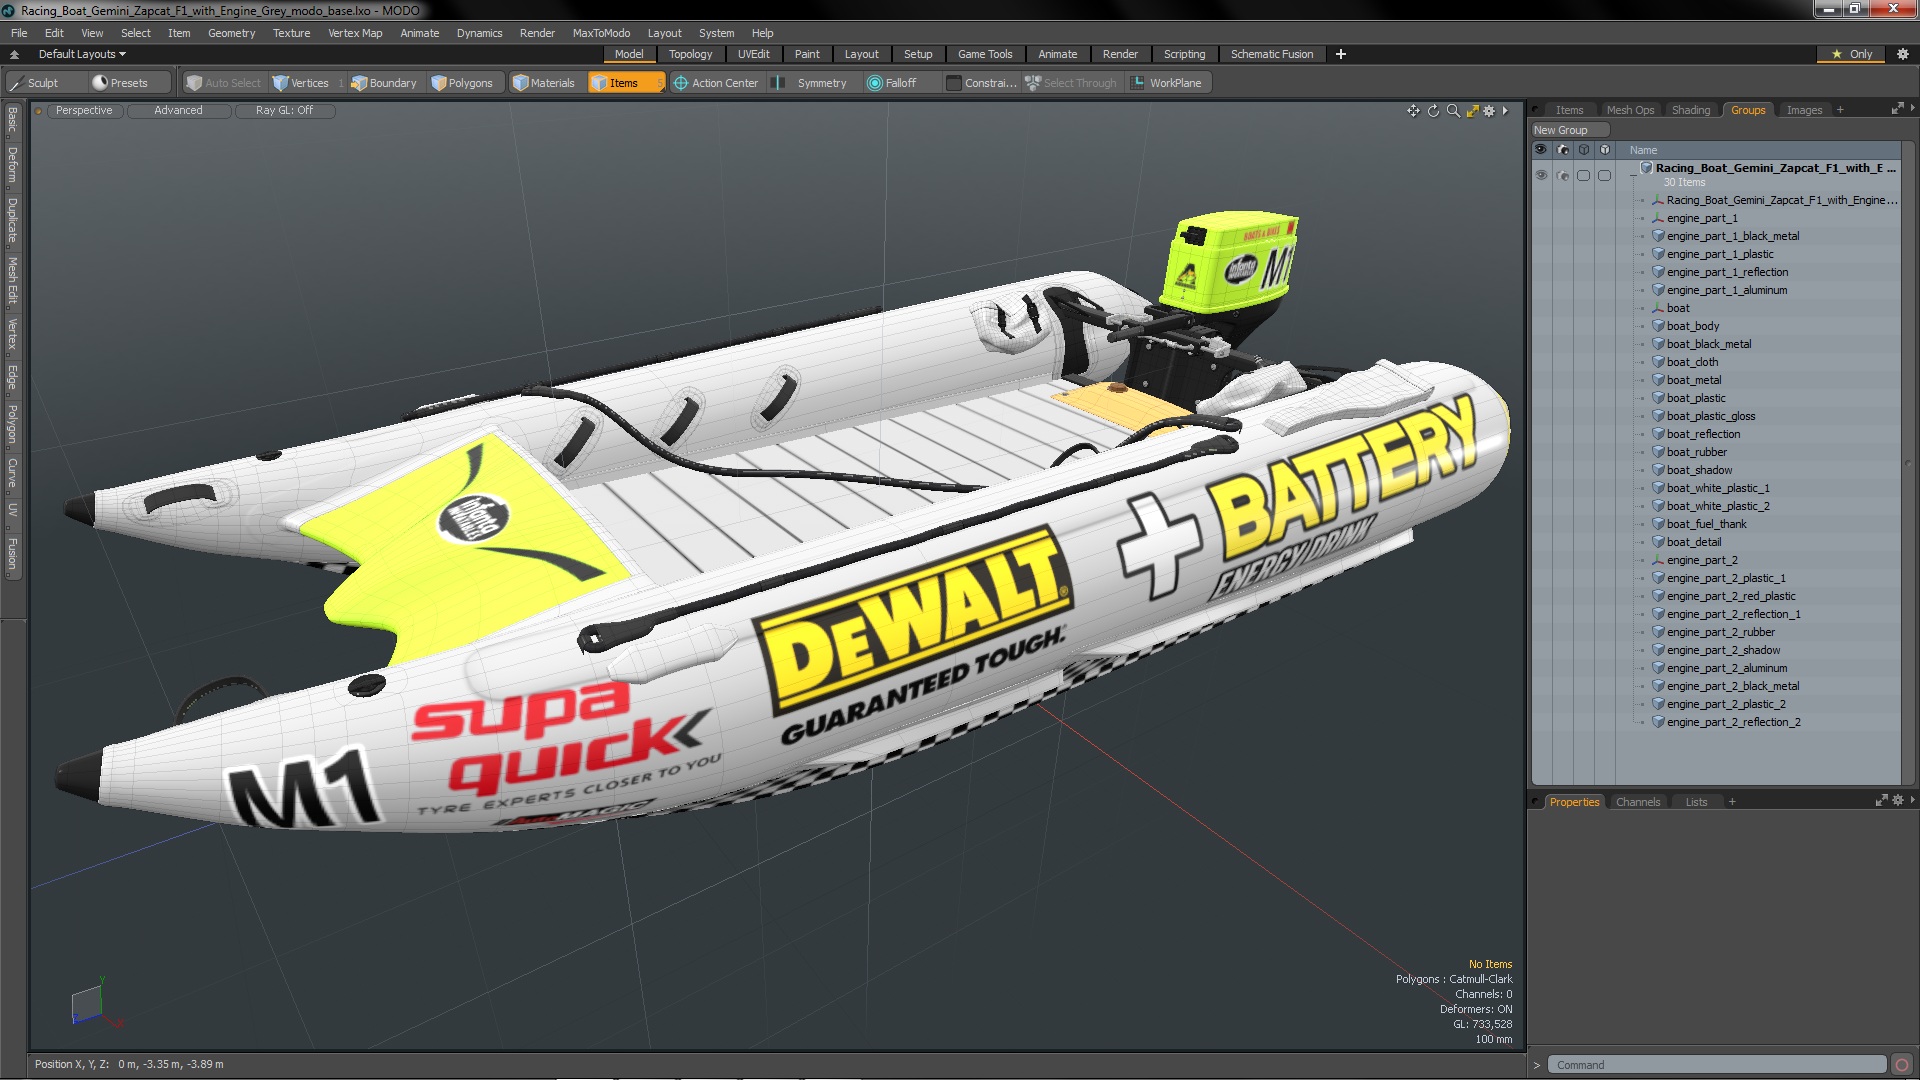
Task: Open the Constraints options
Action: [981, 83]
